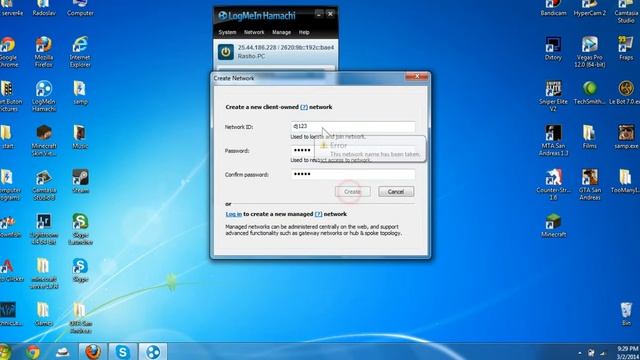Click the Confirm password field

[353, 174]
